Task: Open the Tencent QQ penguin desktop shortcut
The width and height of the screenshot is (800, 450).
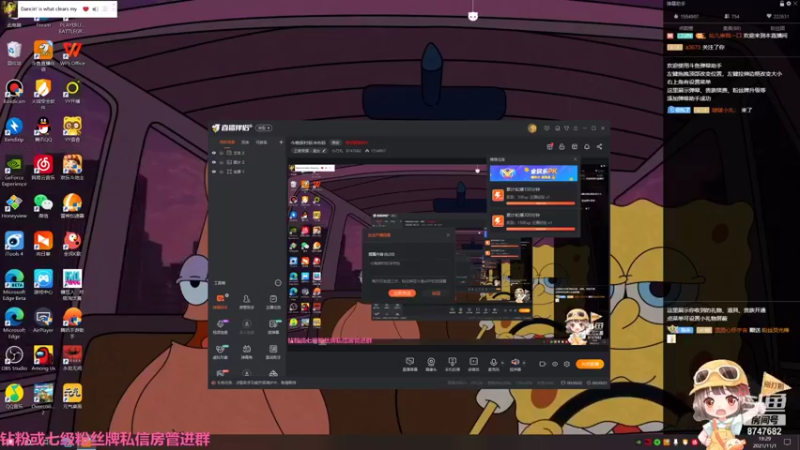Action: pos(43,130)
